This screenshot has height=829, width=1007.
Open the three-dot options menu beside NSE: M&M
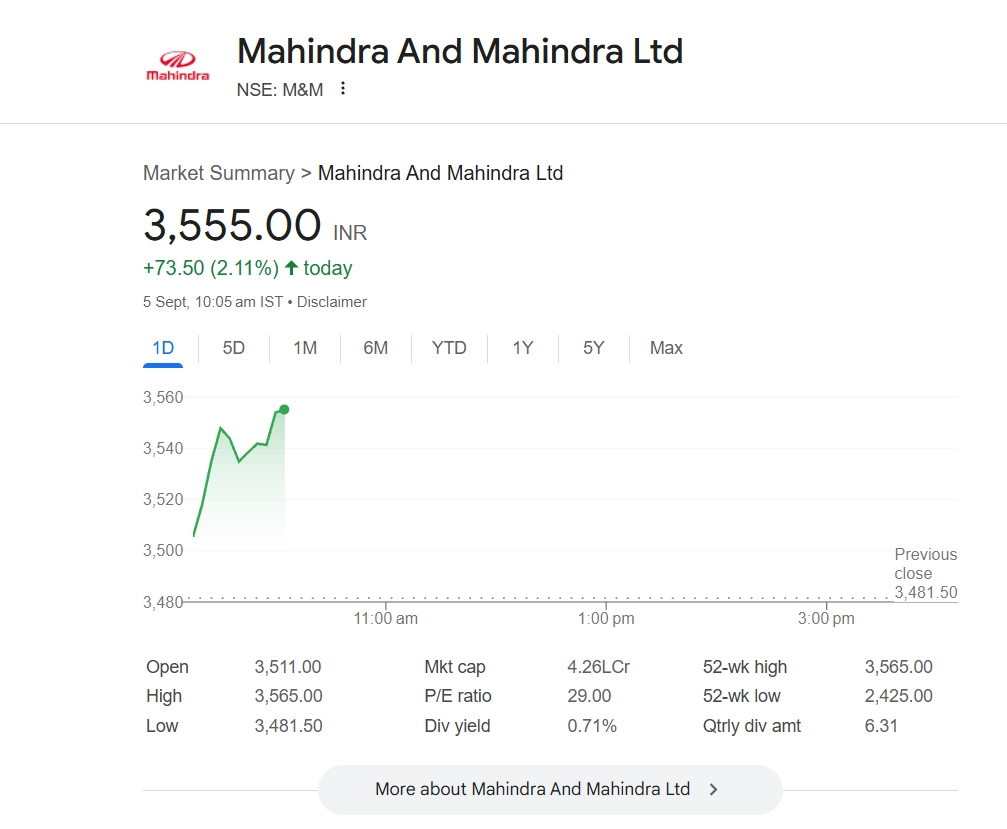click(x=343, y=89)
